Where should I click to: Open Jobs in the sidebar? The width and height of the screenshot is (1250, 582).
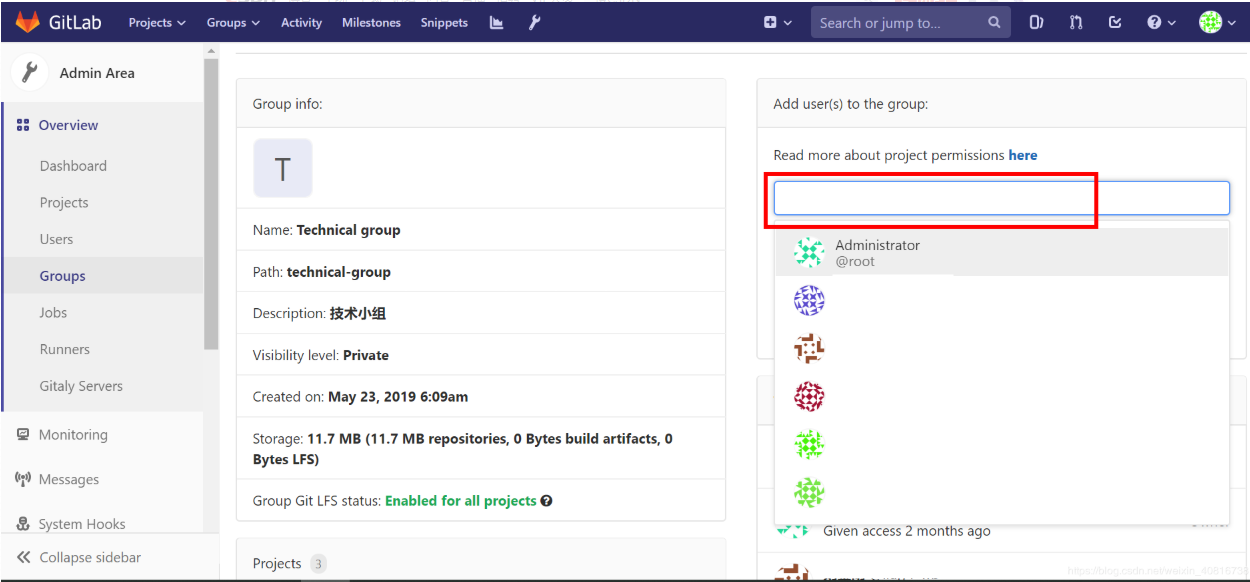click(x=53, y=313)
